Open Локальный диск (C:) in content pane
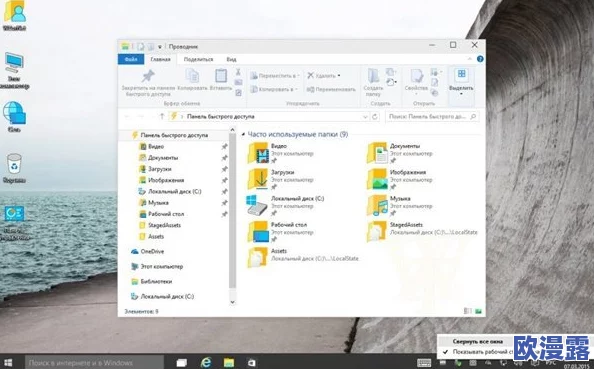 pyautogui.click(x=258, y=205)
